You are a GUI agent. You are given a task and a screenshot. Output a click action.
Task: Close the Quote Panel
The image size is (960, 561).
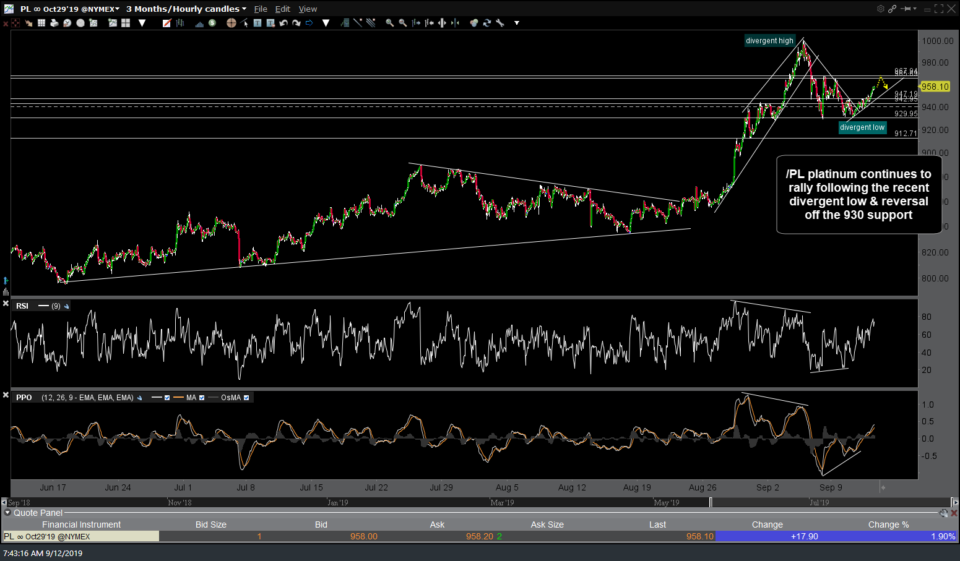953,513
